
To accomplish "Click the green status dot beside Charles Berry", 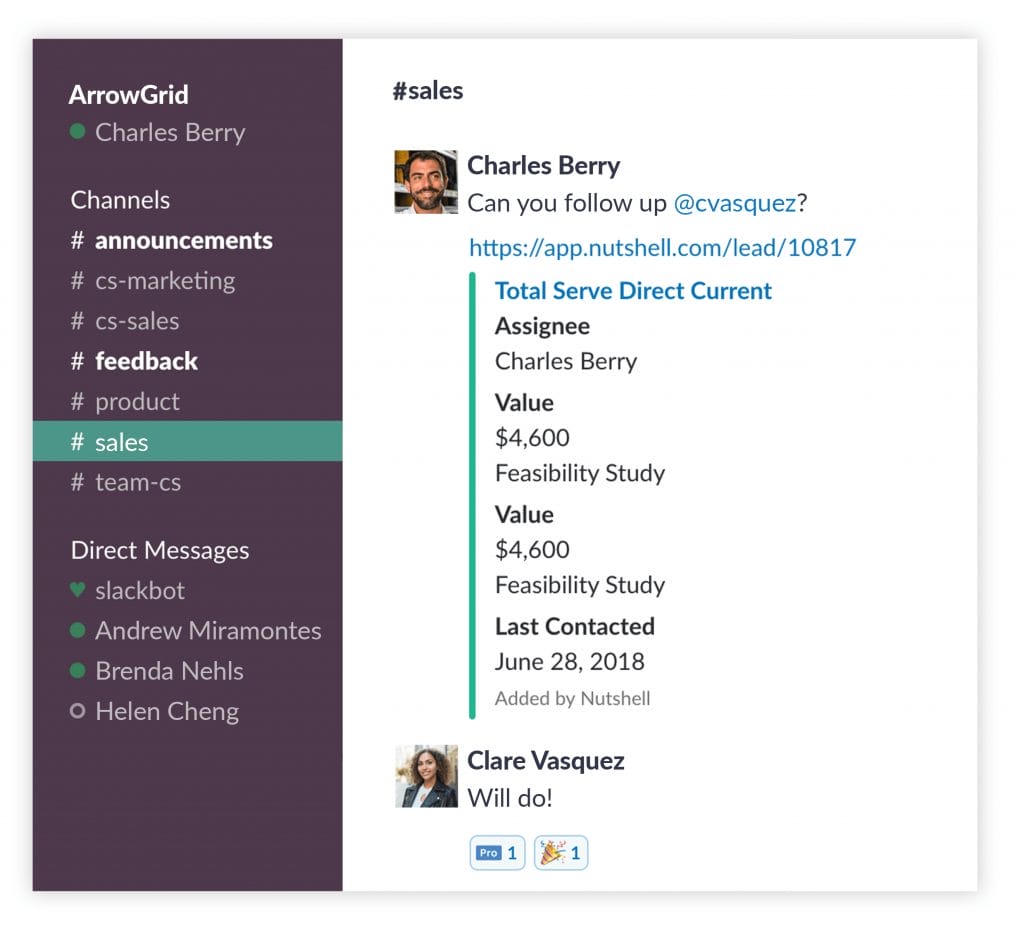I will [78, 132].
